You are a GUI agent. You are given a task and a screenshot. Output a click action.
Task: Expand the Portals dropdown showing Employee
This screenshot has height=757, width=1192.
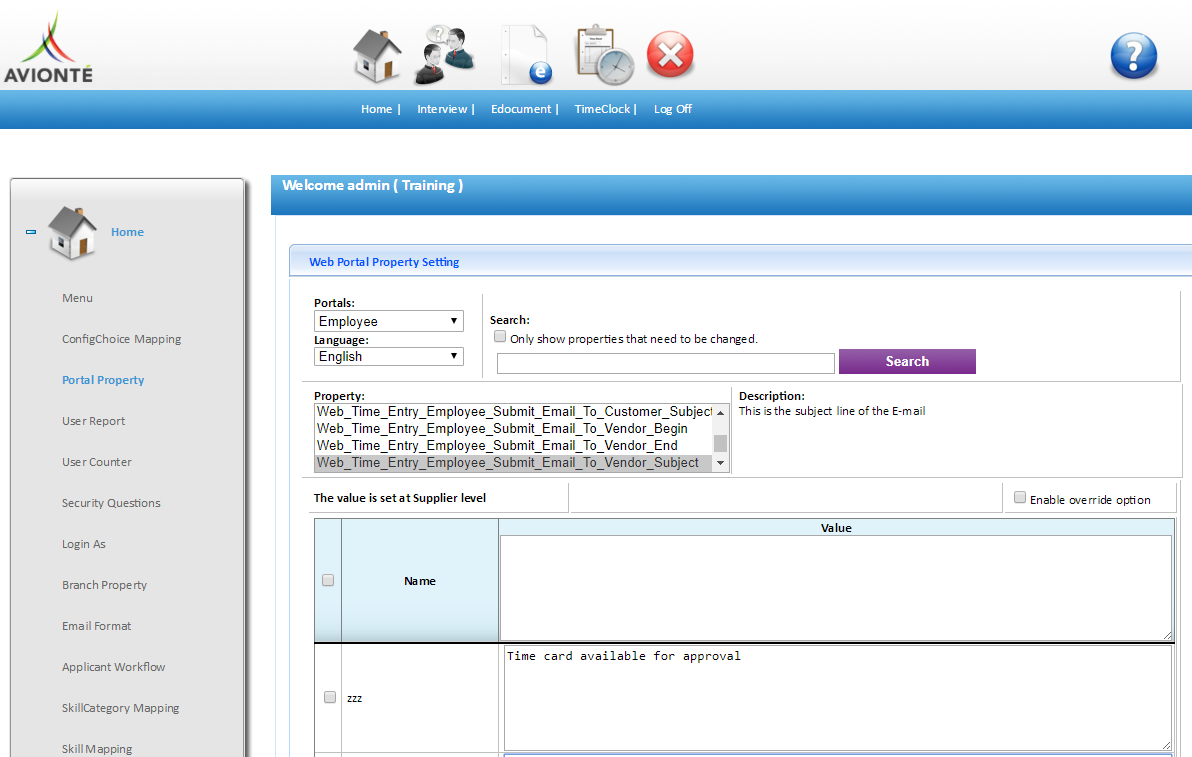(x=388, y=321)
